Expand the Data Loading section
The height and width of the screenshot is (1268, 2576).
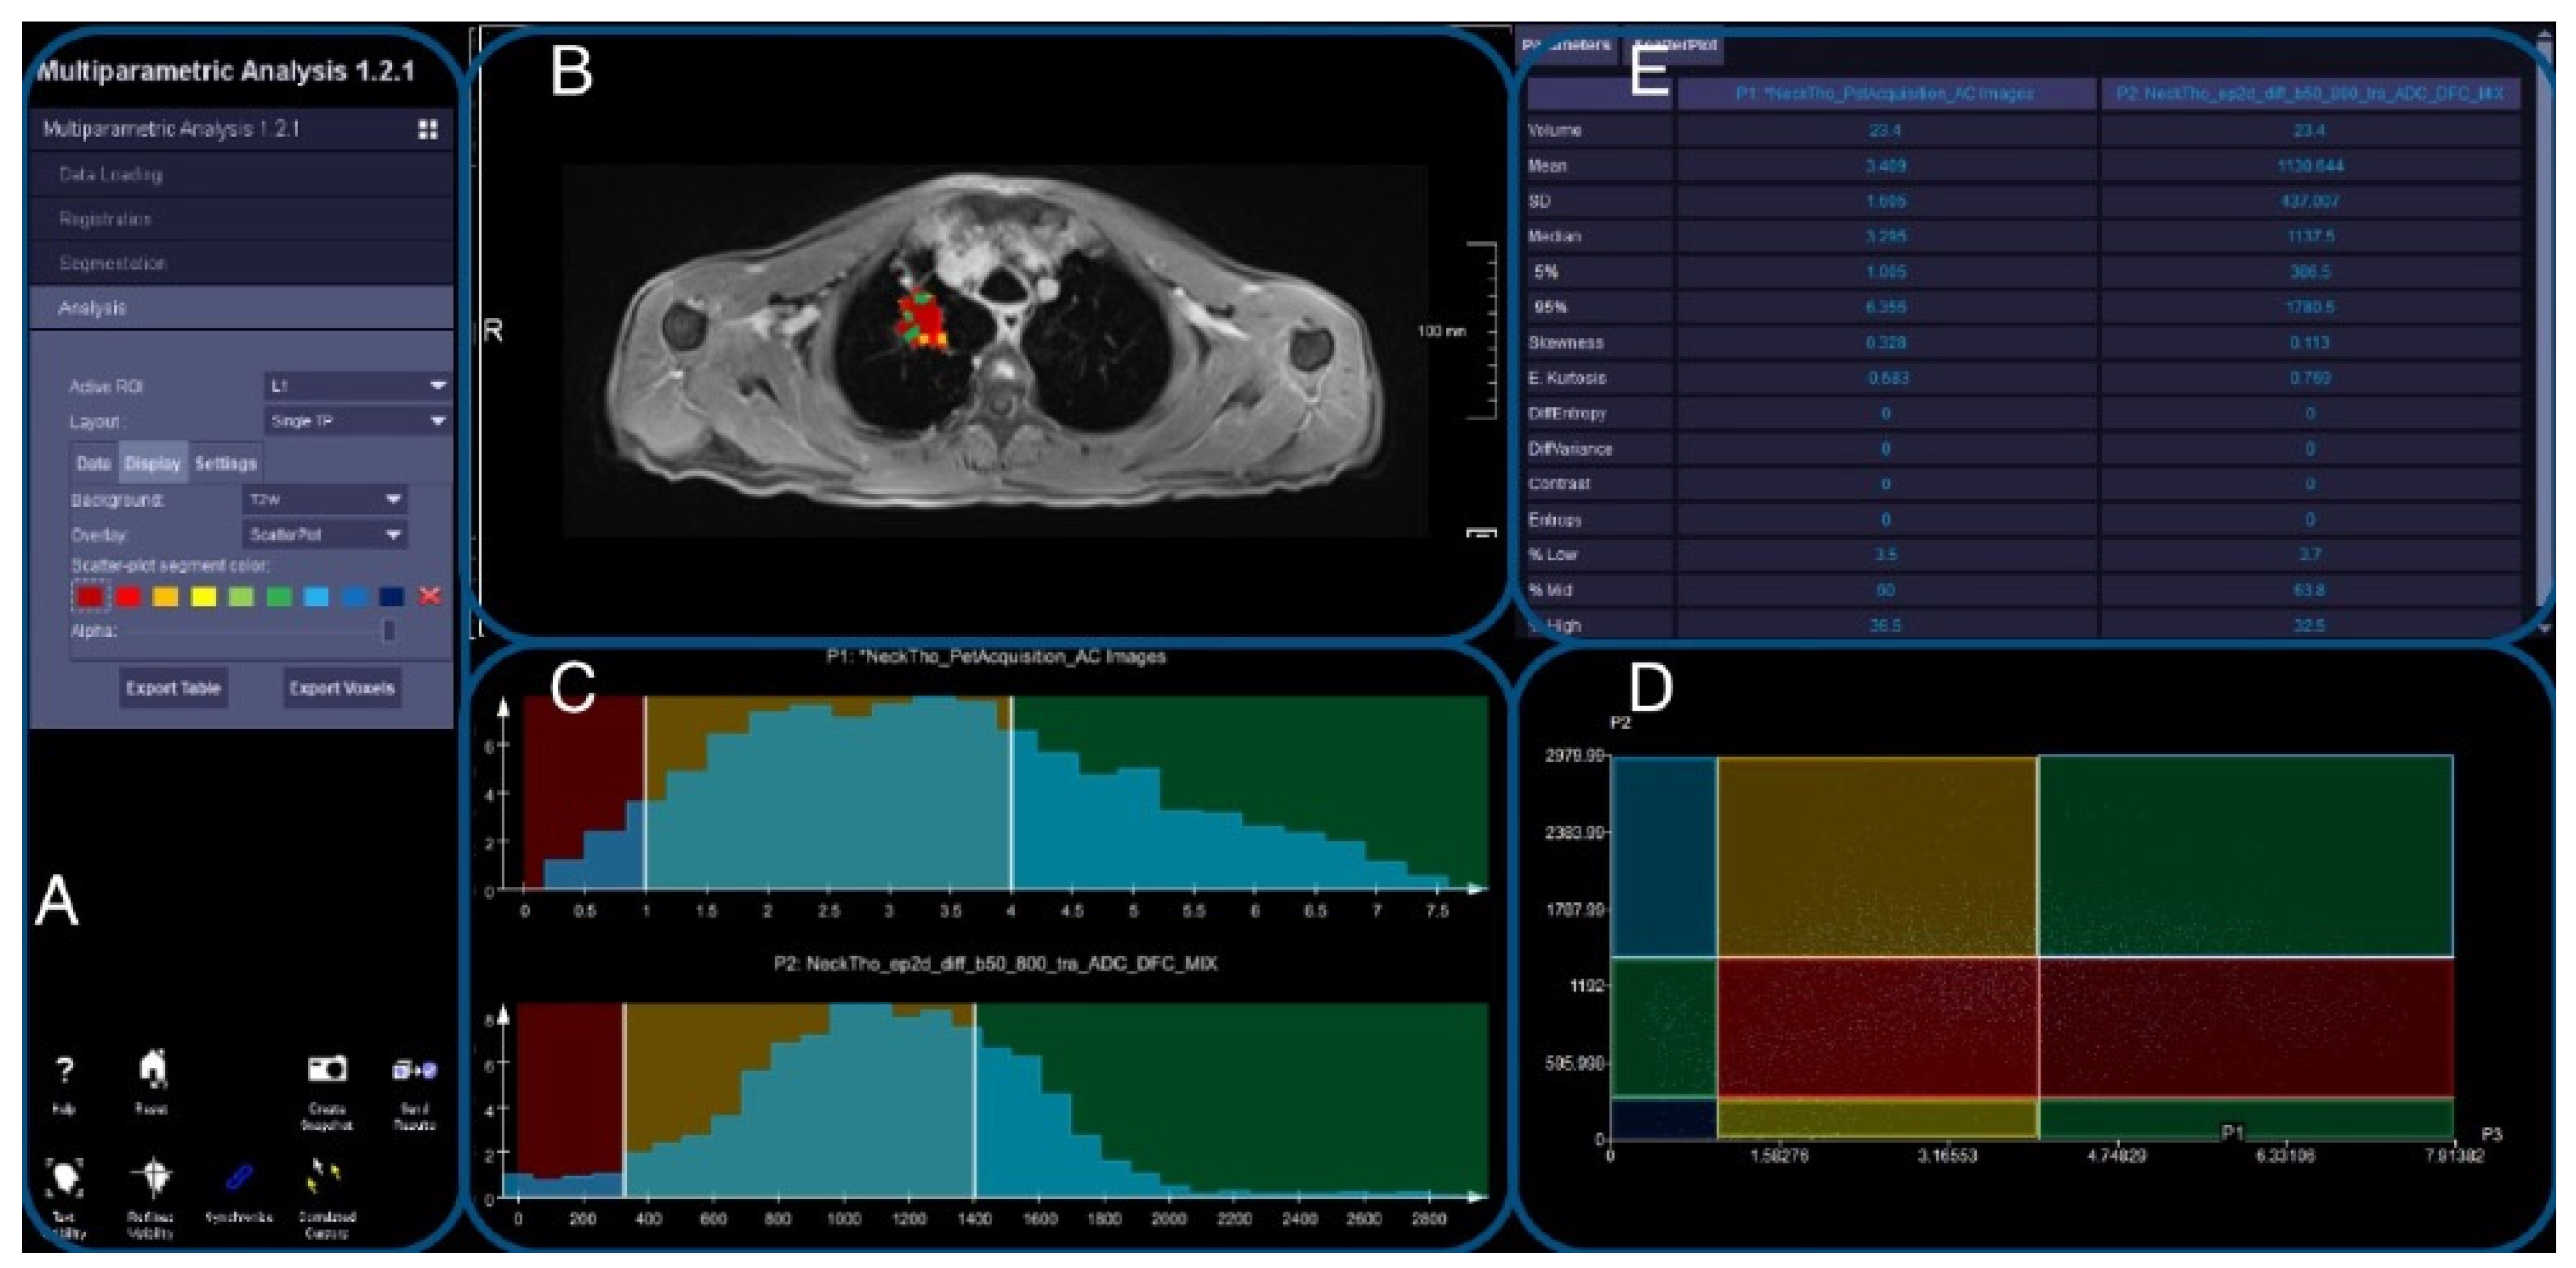click(x=241, y=174)
